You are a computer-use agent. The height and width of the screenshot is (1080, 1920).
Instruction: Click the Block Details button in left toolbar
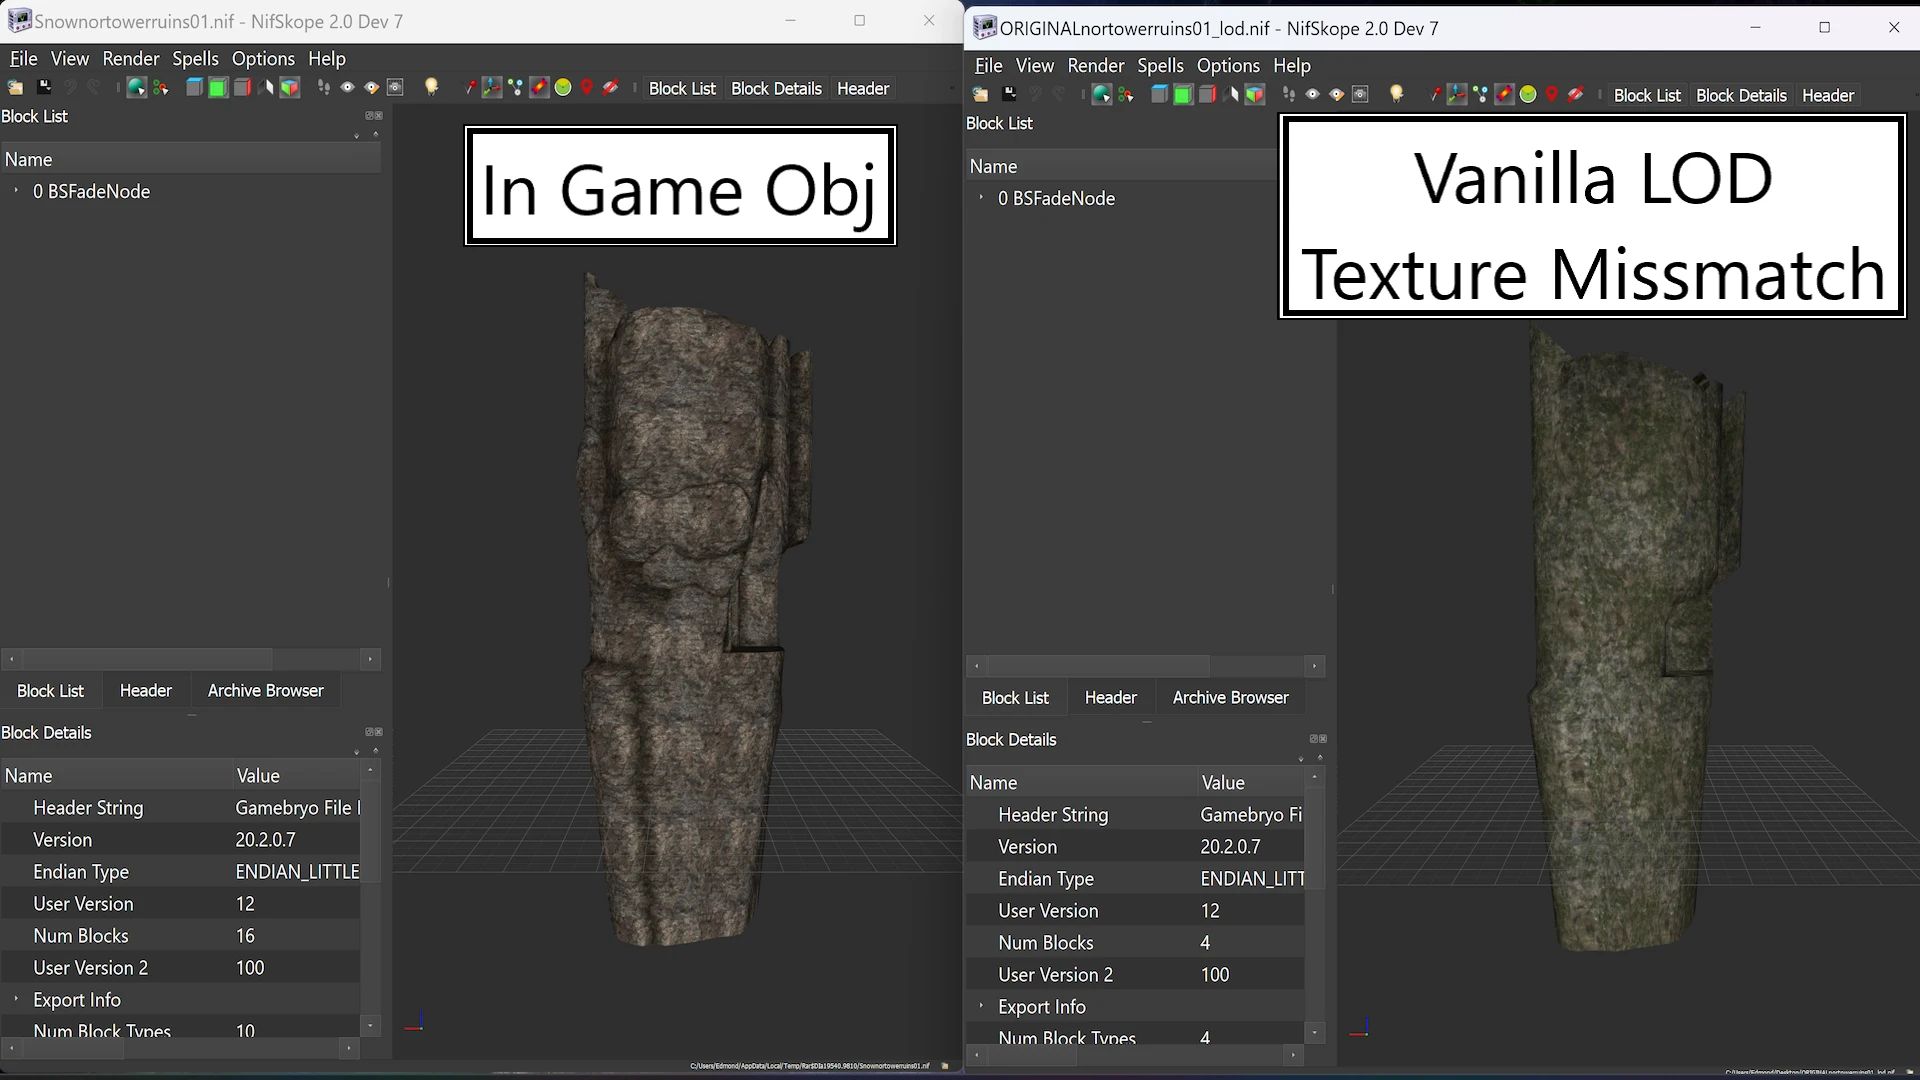point(776,88)
